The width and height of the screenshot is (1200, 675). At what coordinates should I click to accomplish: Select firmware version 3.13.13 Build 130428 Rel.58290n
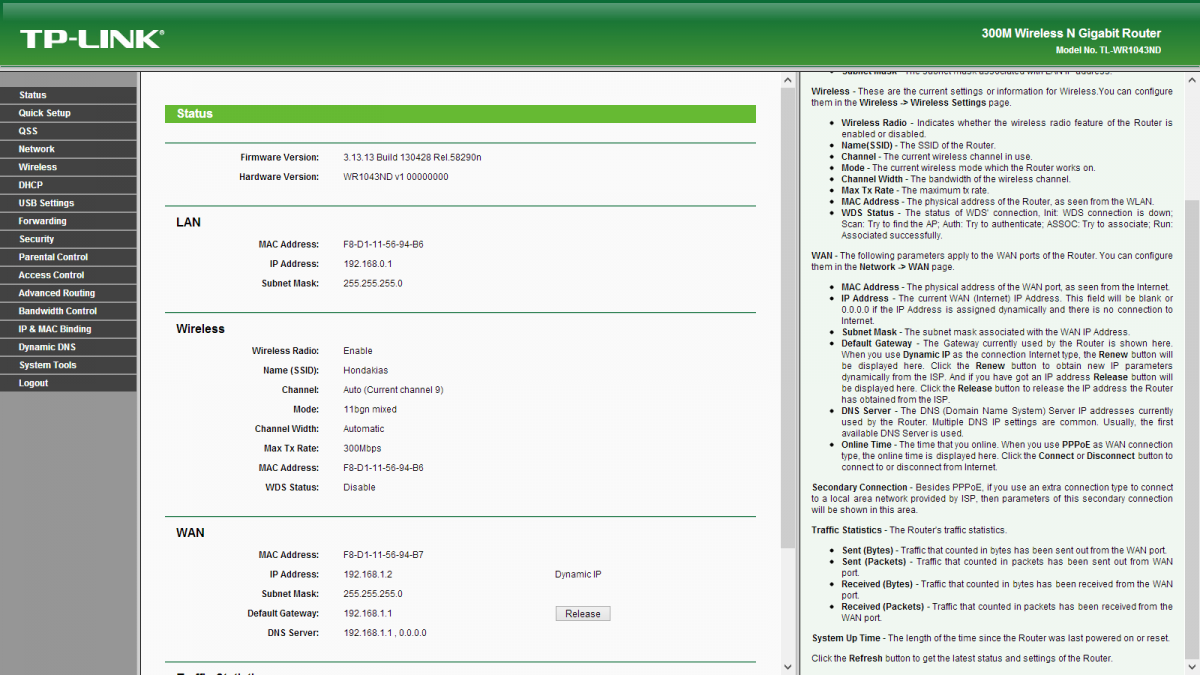[412, 158]
